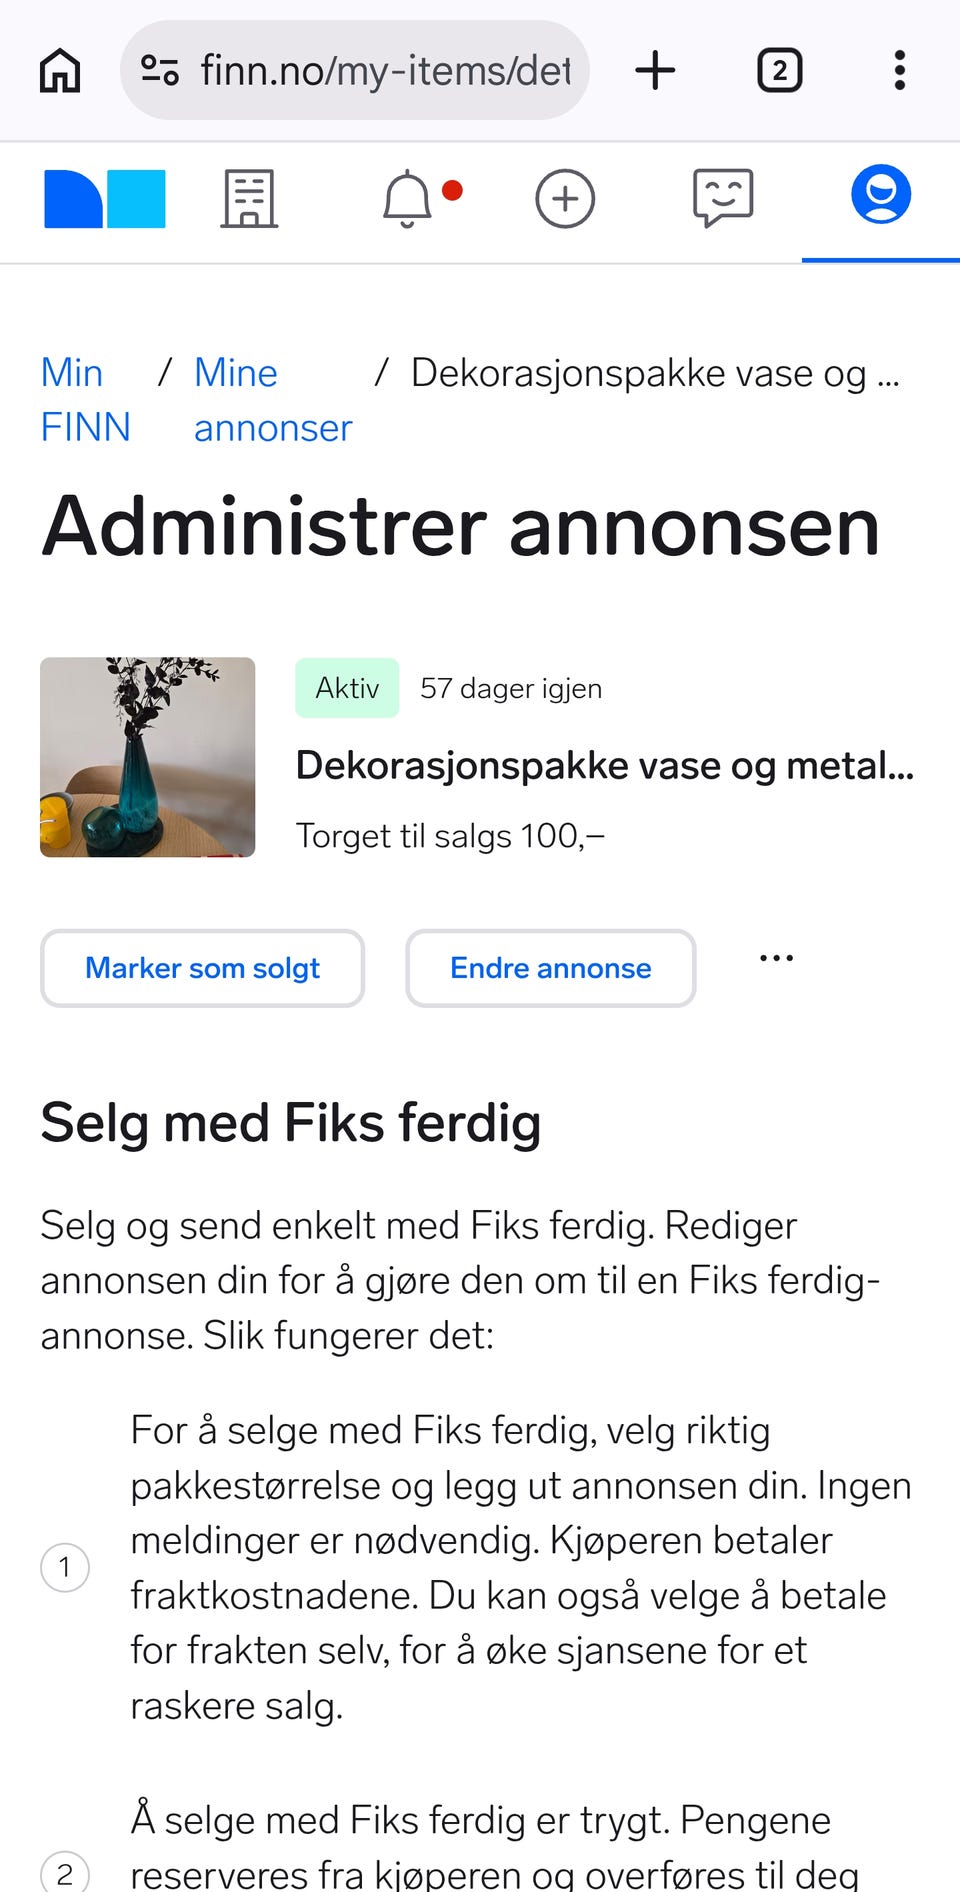Open Mine annonser breadcrumb link
The image size is (960, 1892).
coord(272,400)
